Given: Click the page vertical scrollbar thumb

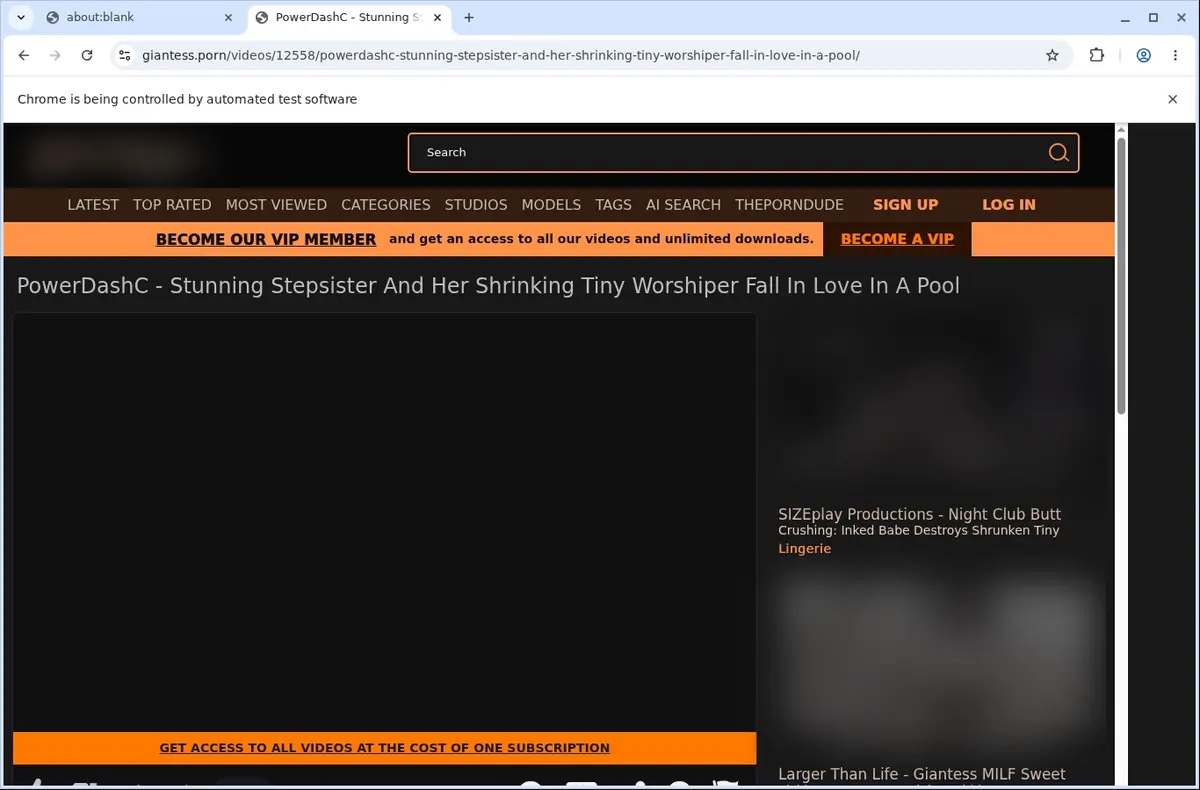Looking at the screenshot, I should pos(1121,275).
